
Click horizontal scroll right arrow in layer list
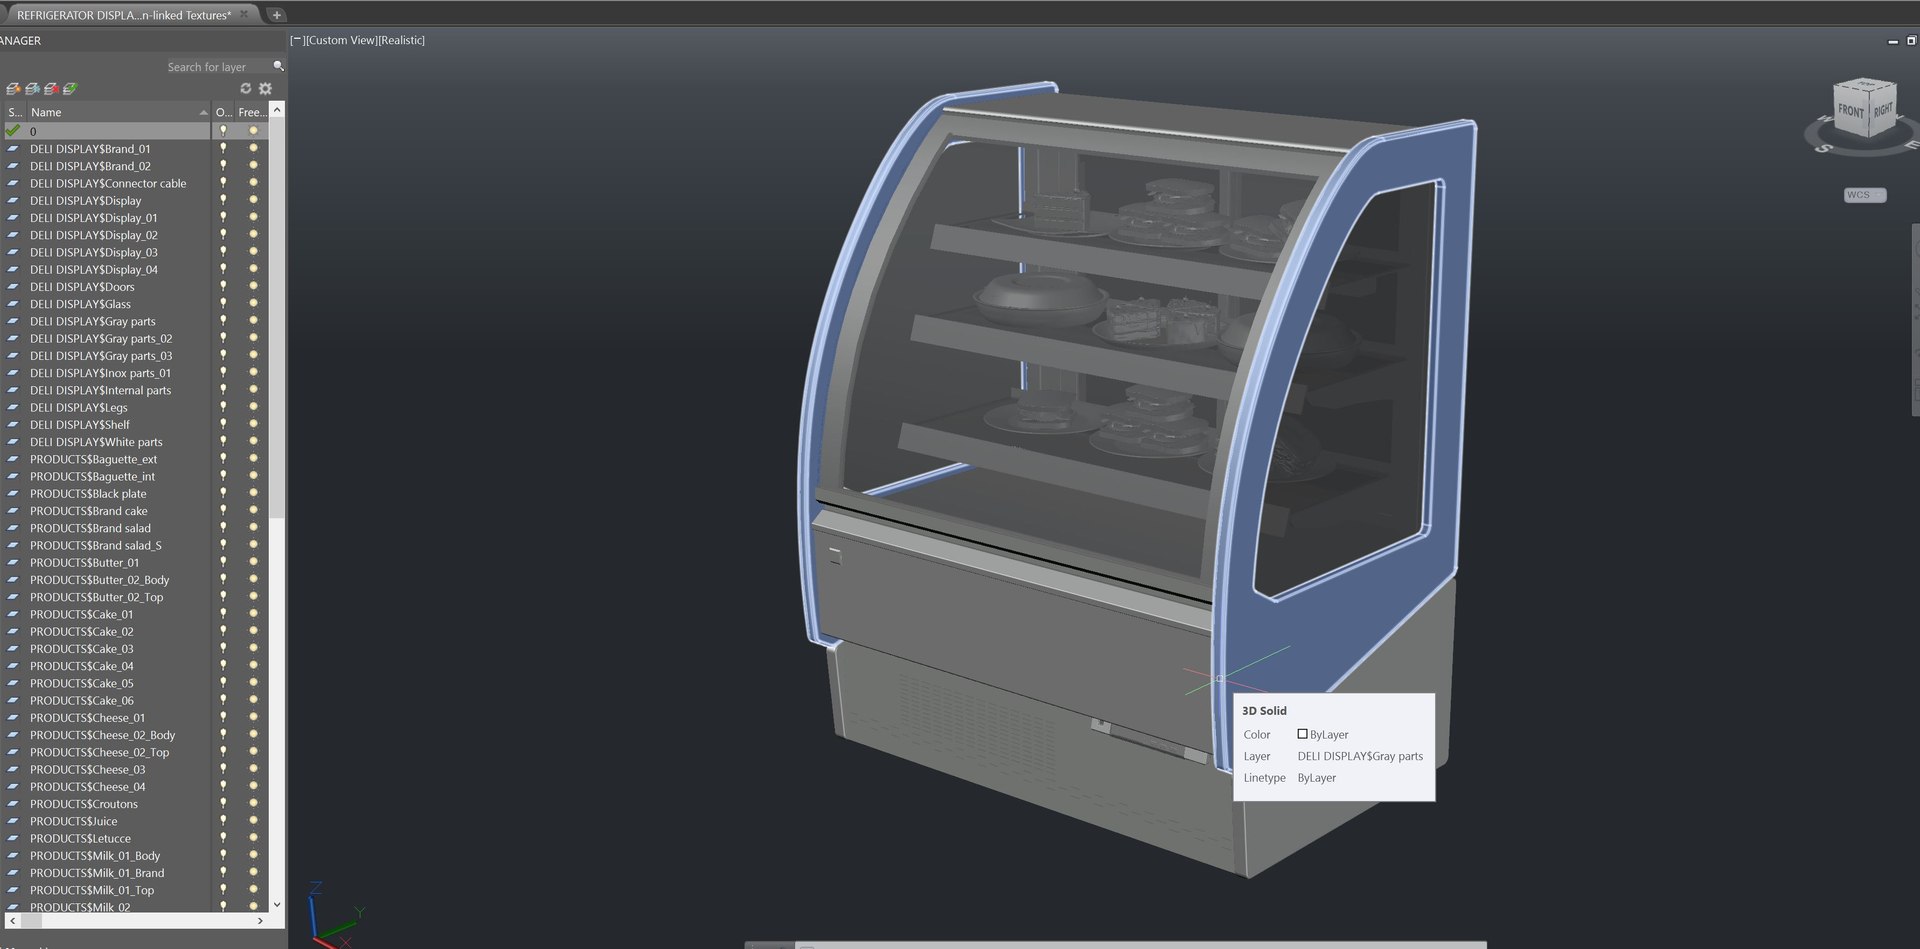[260, 920]
